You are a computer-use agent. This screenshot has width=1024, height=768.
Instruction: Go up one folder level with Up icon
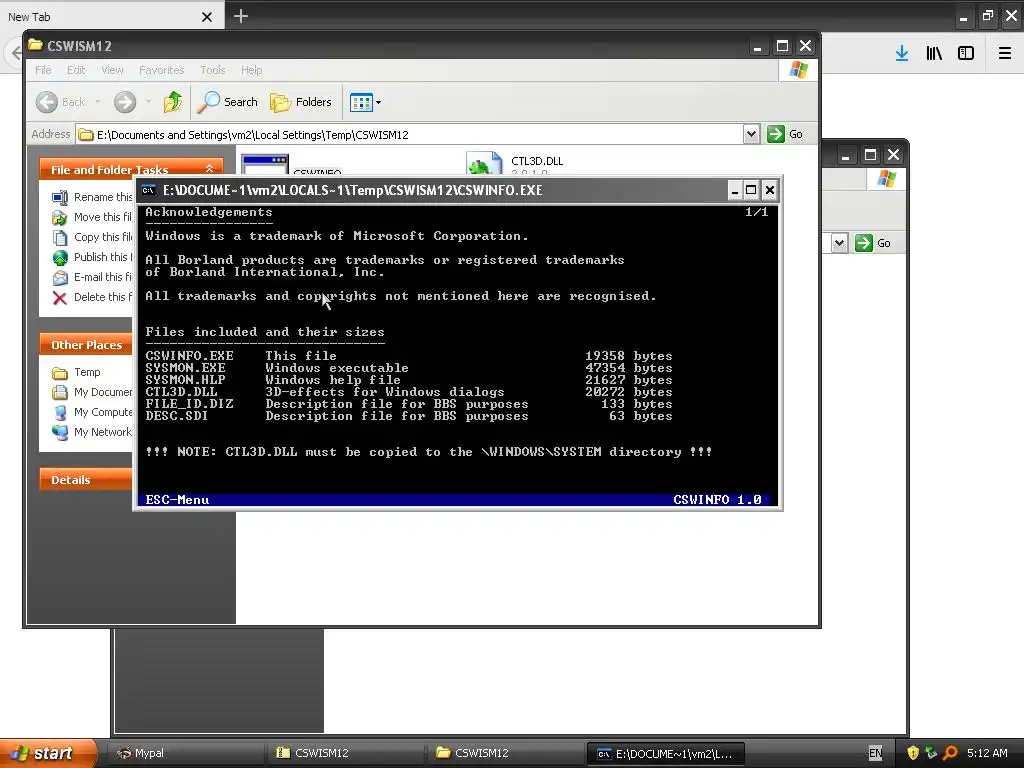[172, 102]
